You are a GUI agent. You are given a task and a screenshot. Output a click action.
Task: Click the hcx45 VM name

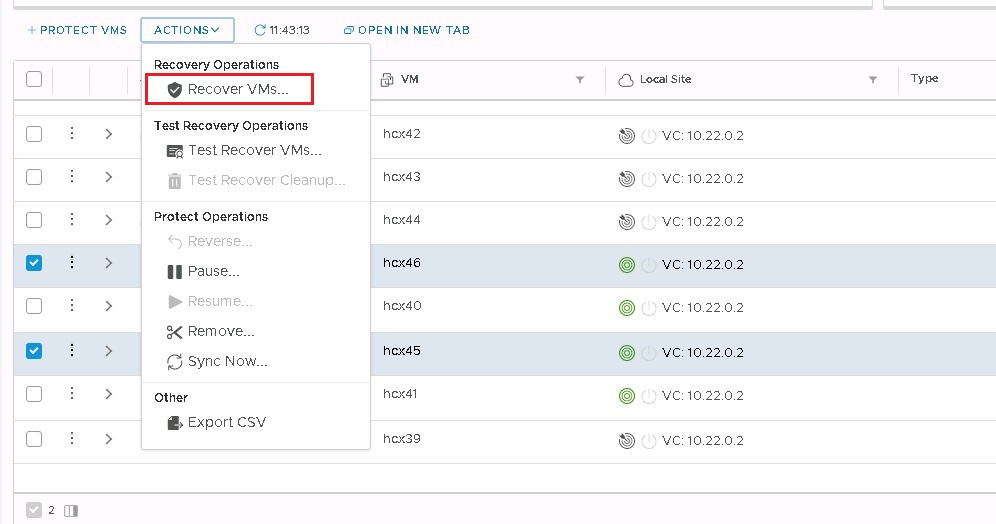[401, 351]
